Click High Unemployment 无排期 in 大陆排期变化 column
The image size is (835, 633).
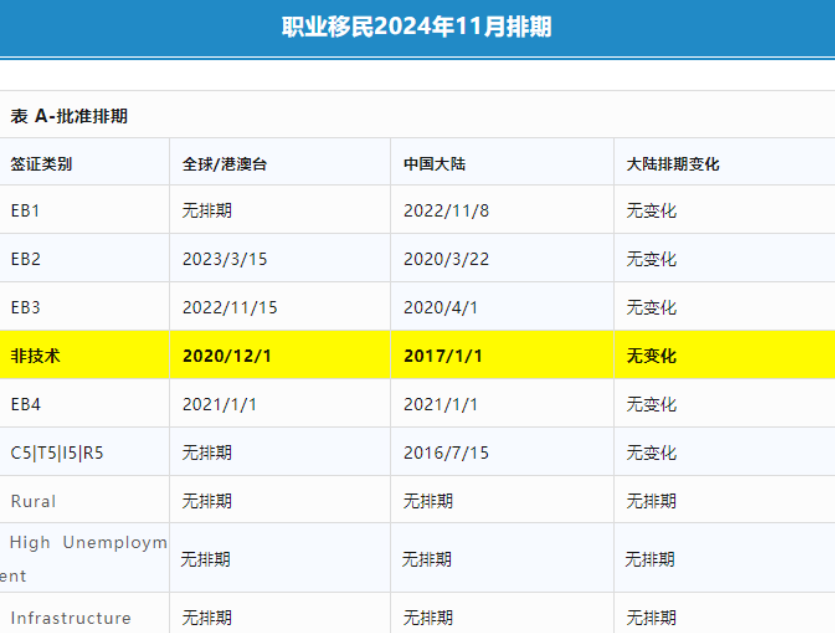pos(650,560)
